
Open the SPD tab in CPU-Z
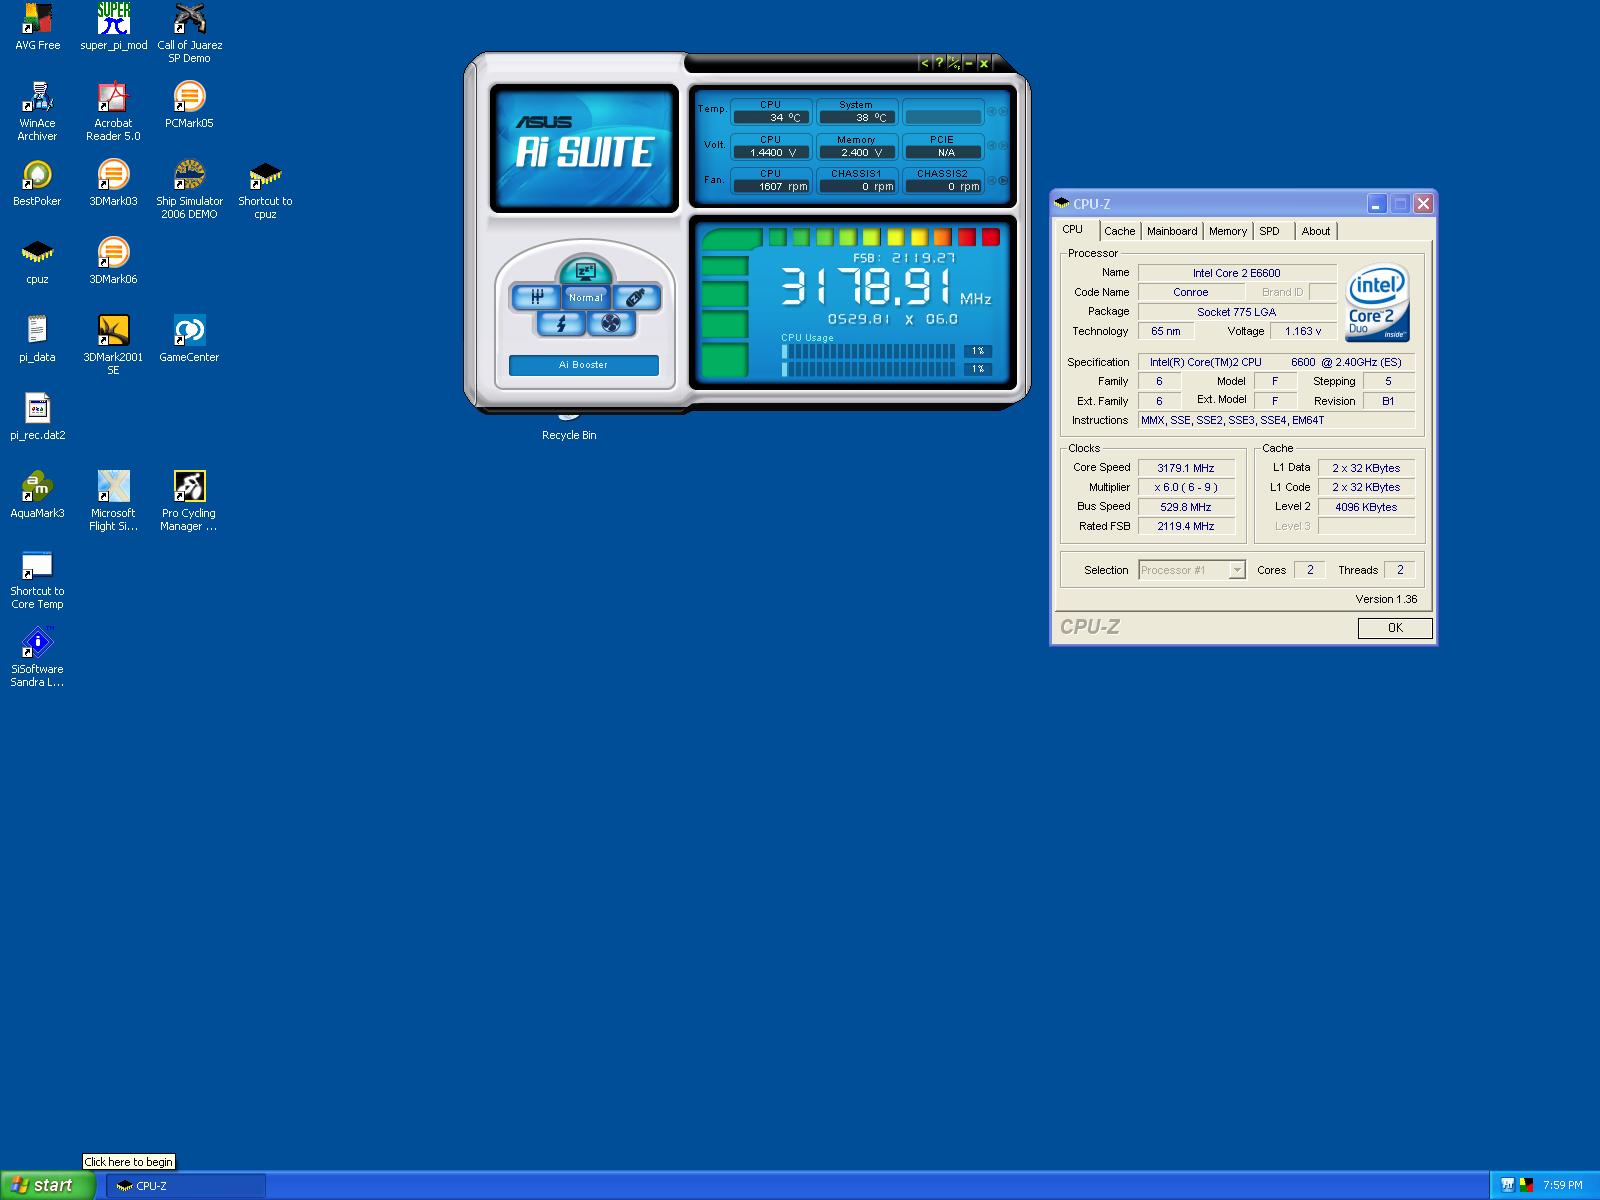(x=1269, y=231)
